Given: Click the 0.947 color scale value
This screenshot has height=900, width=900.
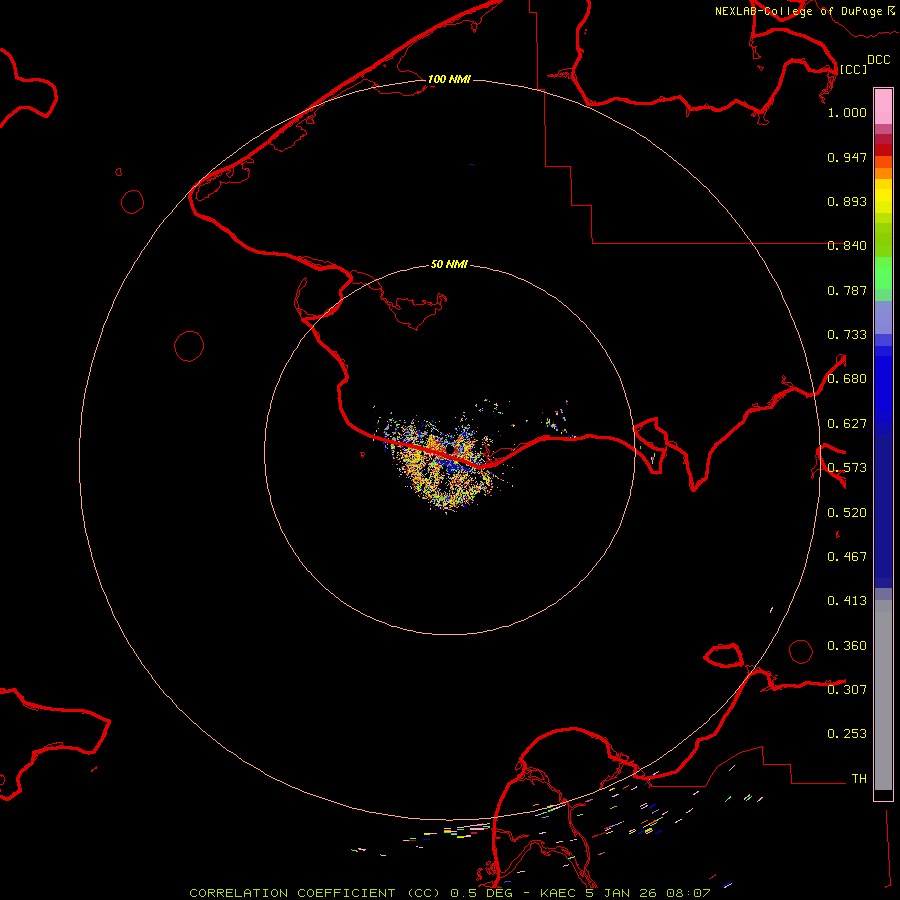Looking at the screenshot, I should [847, 157].
